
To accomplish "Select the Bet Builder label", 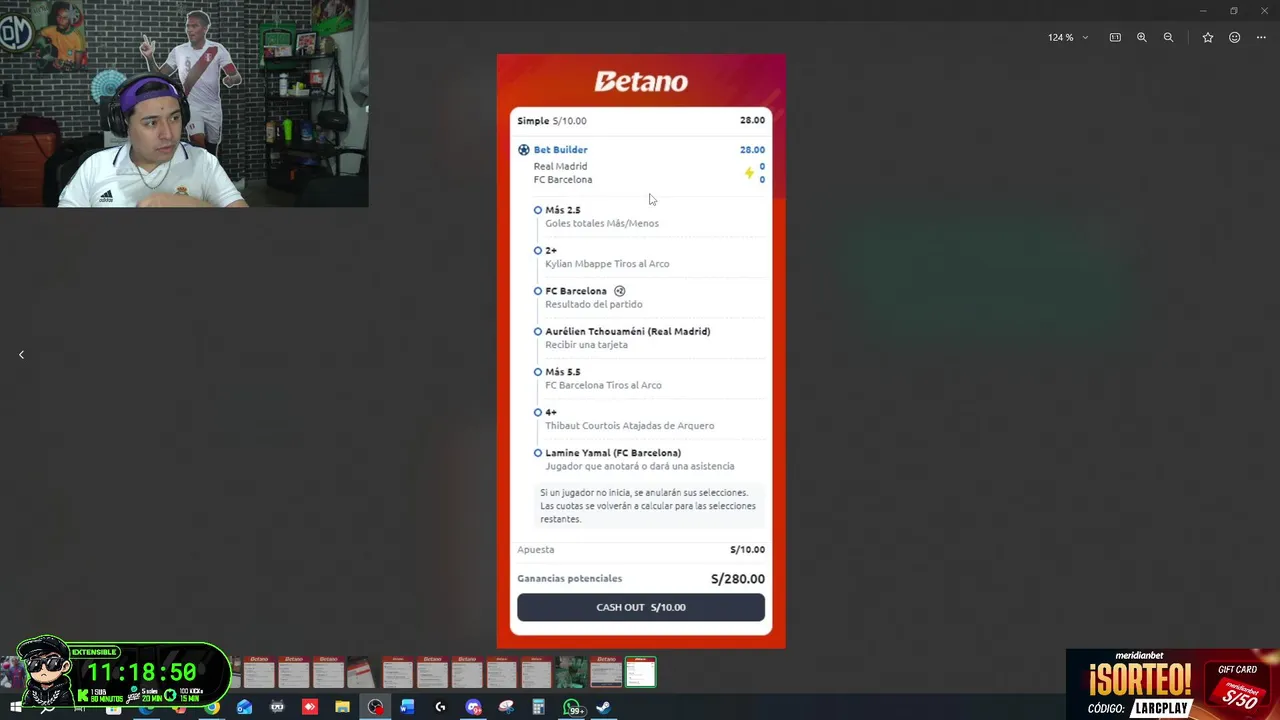I will click(x=560, y=150).
